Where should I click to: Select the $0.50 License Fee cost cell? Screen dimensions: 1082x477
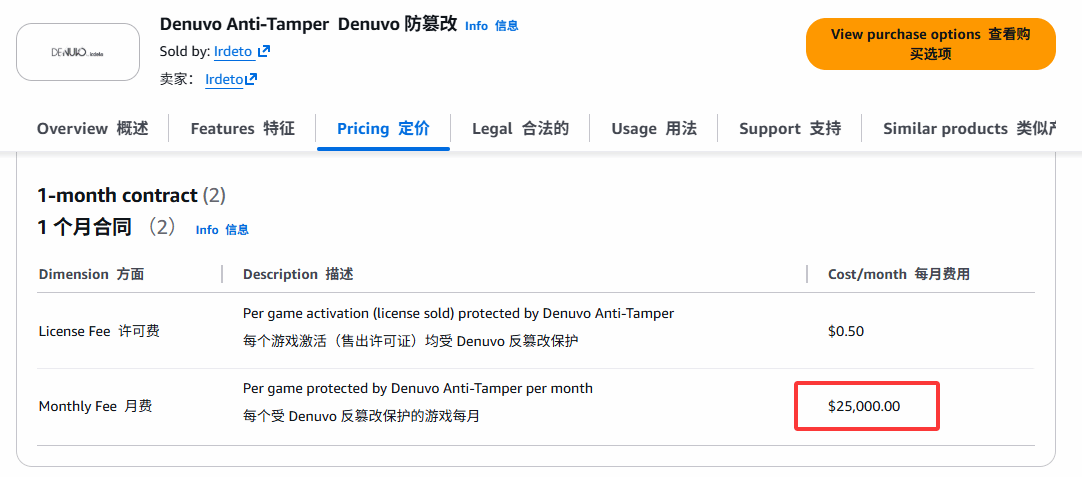(x=846, y=331)
